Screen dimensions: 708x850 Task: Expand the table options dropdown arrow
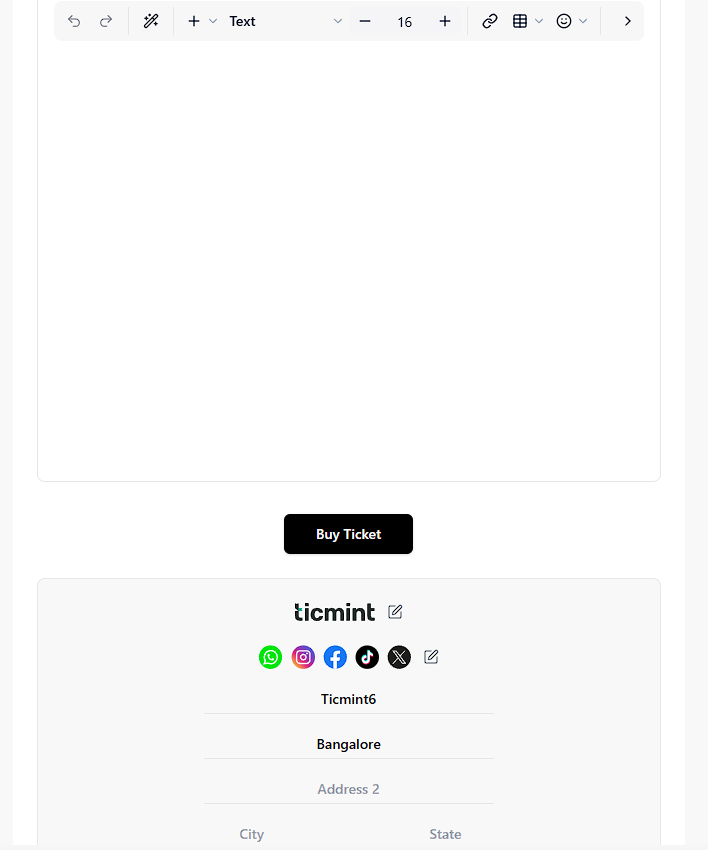click(539, 21)
